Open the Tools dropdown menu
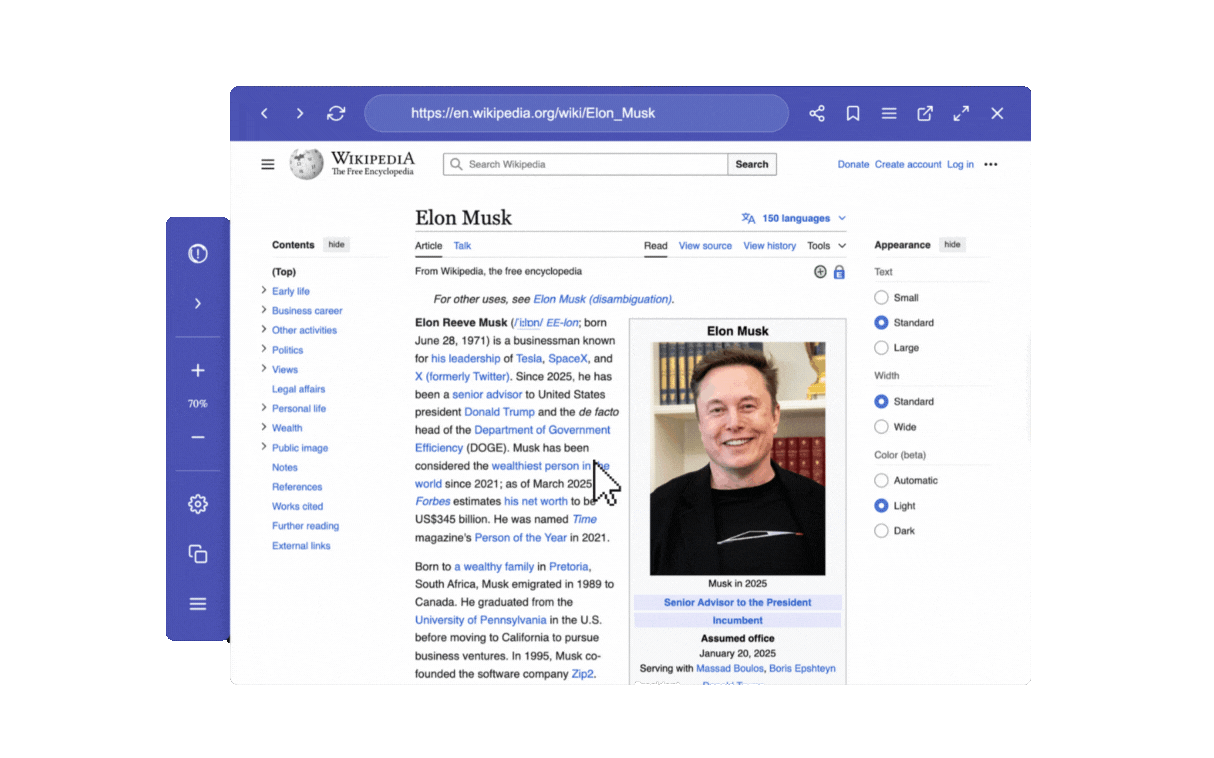Screen dimensions: 1214x758 [827, 246]
